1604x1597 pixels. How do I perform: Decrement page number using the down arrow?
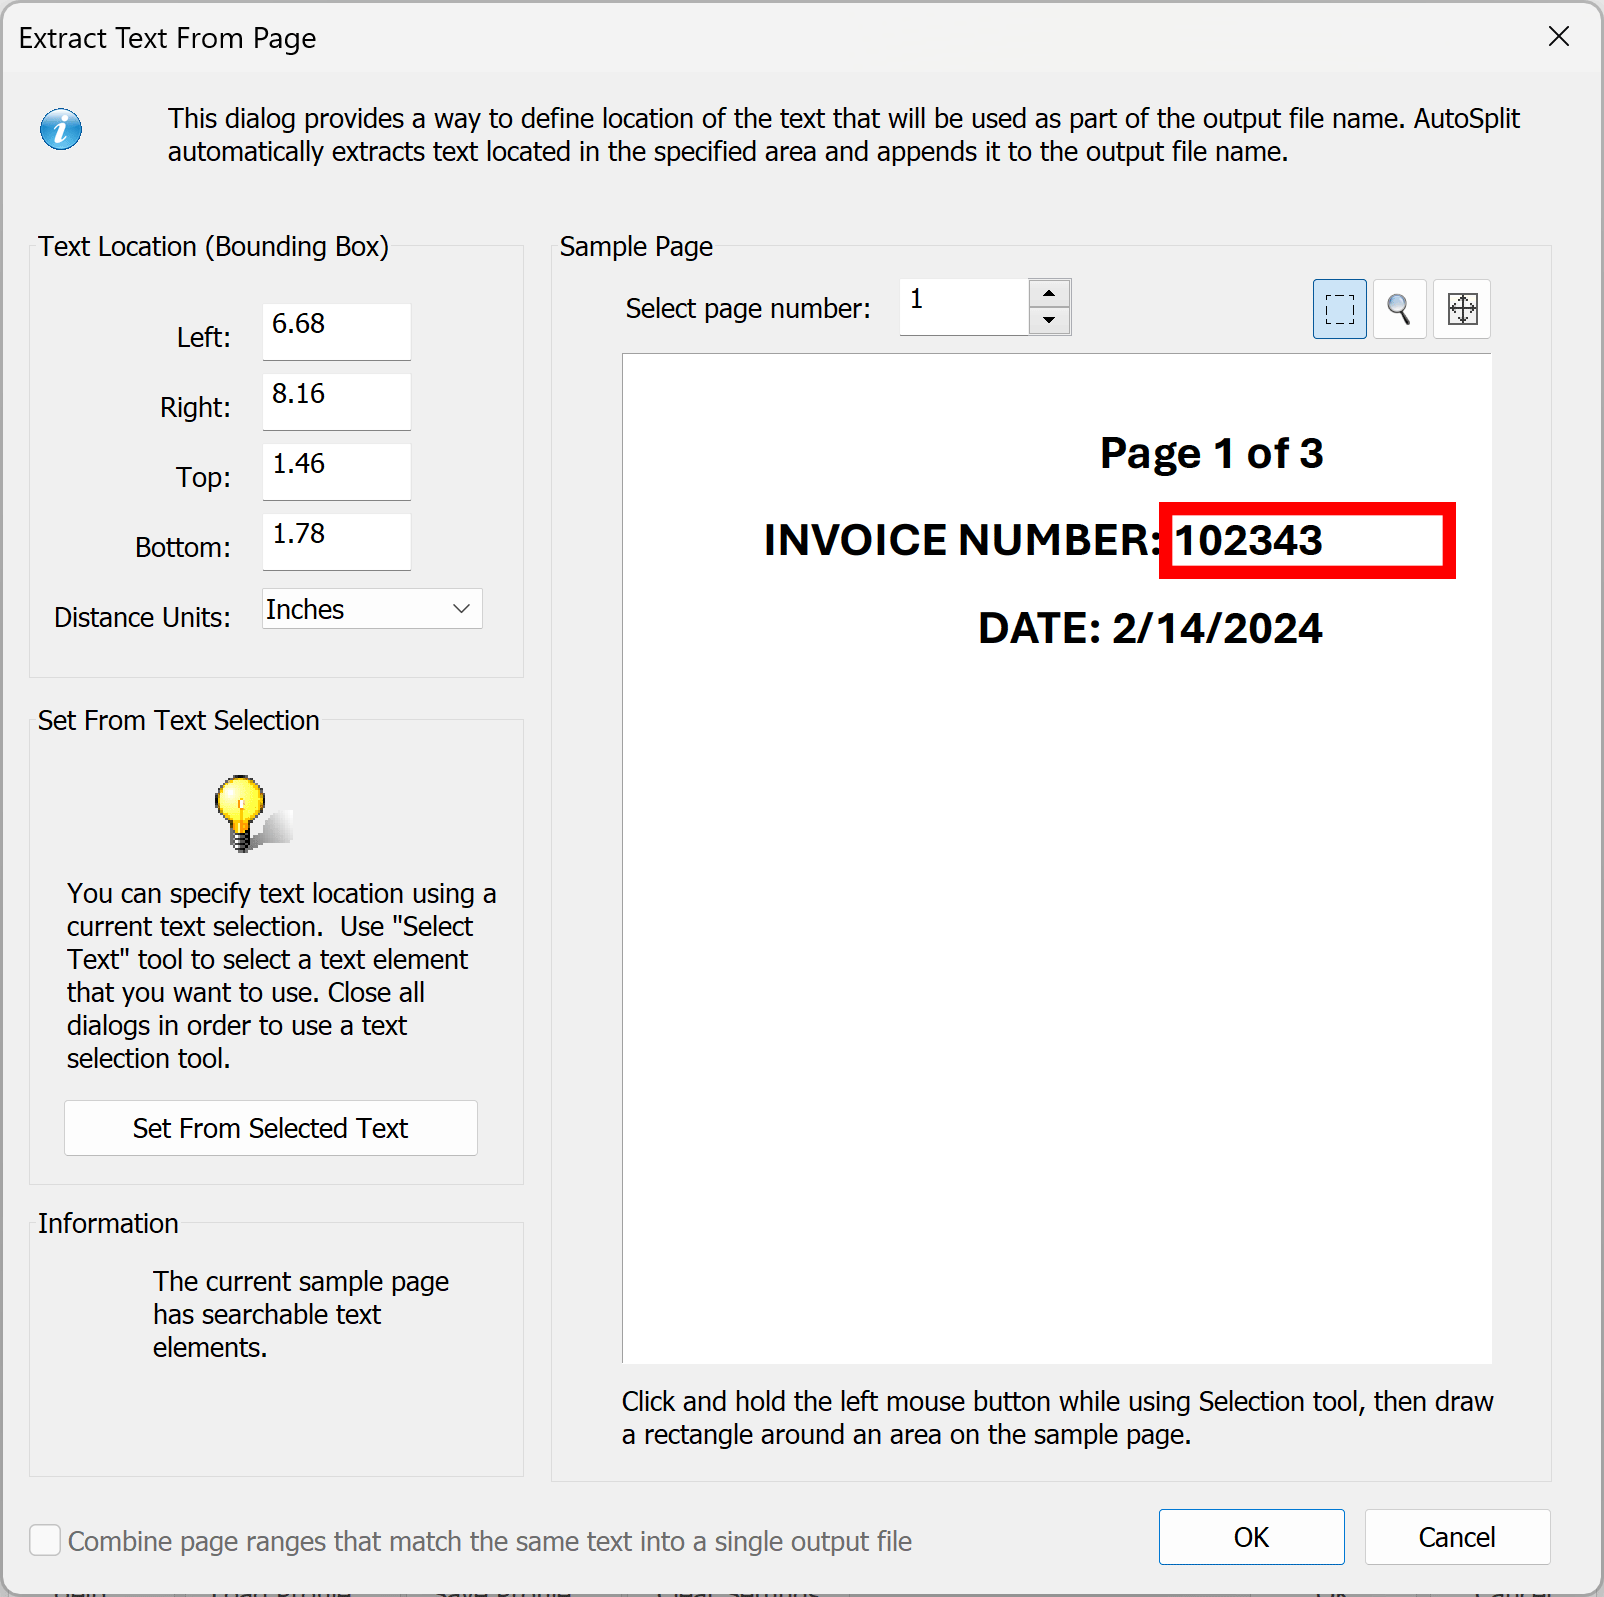point(1048,321)
